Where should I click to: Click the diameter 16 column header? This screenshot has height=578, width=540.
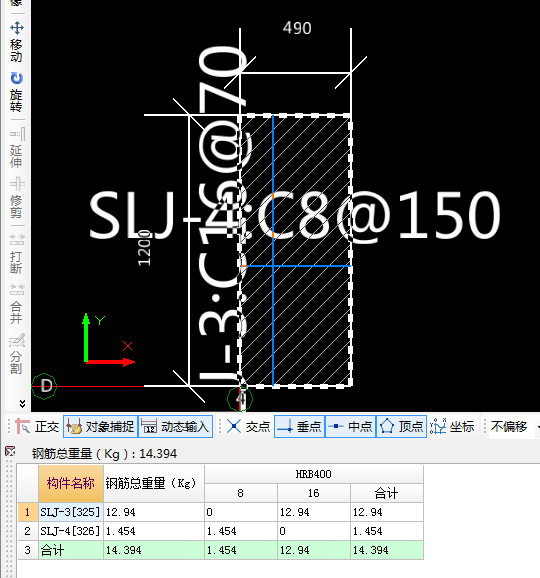[314, 493]
